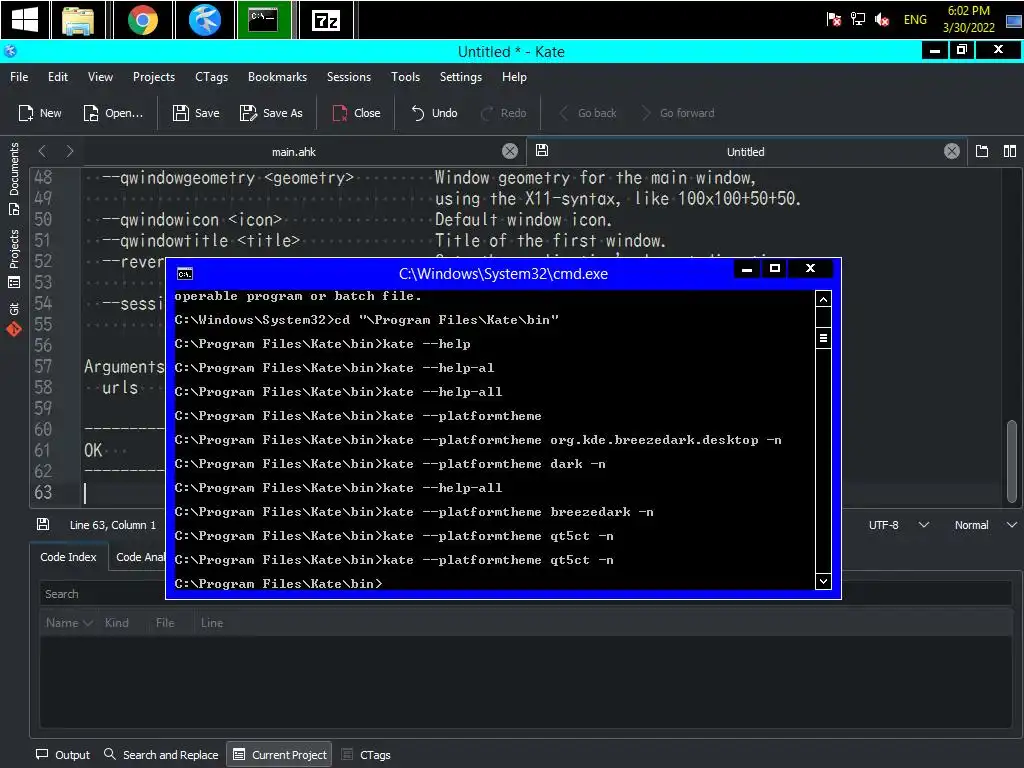Image resolution: width=1024 pixels, height=768 pixels.
Task: Open the View menu
Action: click(x=100, y=76)
